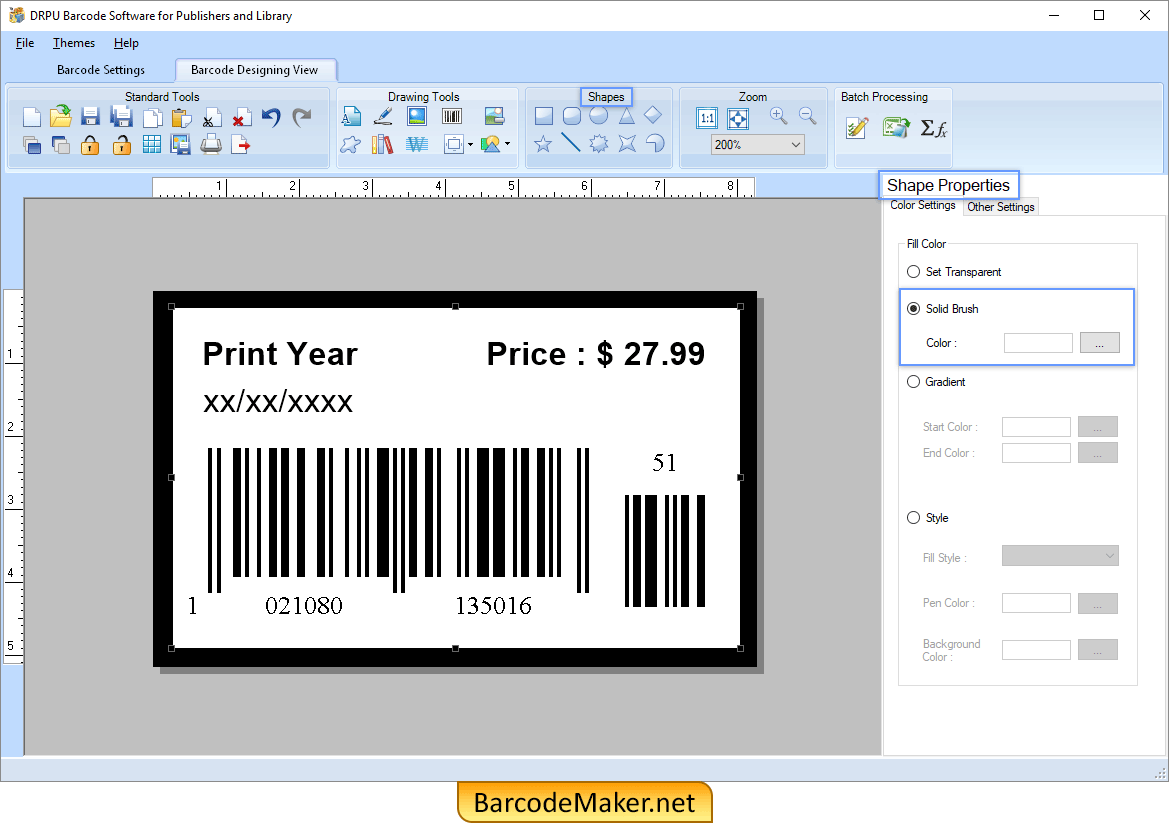Screen dimensions: 1169x823
Task: Create a new blank label document
Action: coord(31,117)
